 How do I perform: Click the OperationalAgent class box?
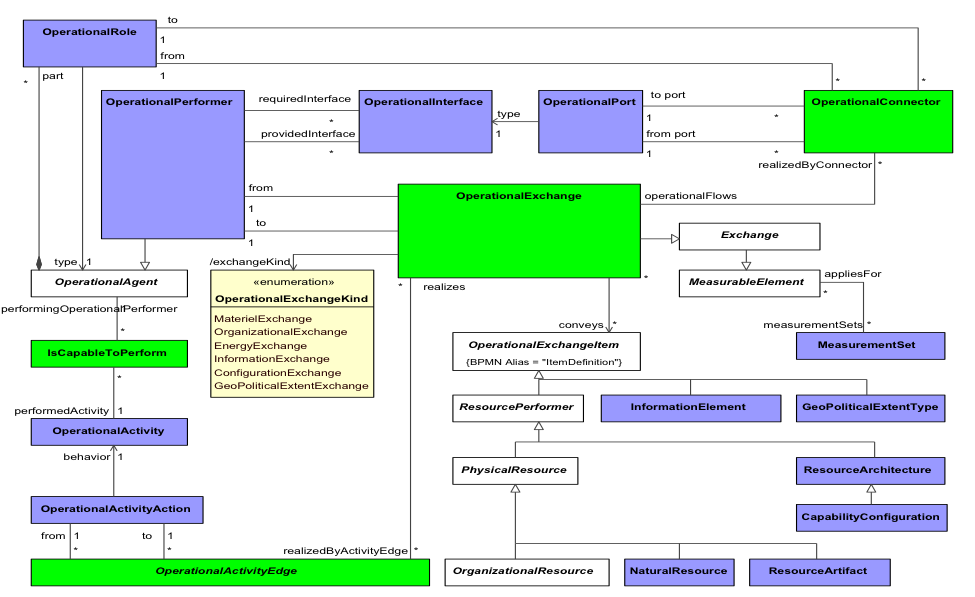(108, 283)
